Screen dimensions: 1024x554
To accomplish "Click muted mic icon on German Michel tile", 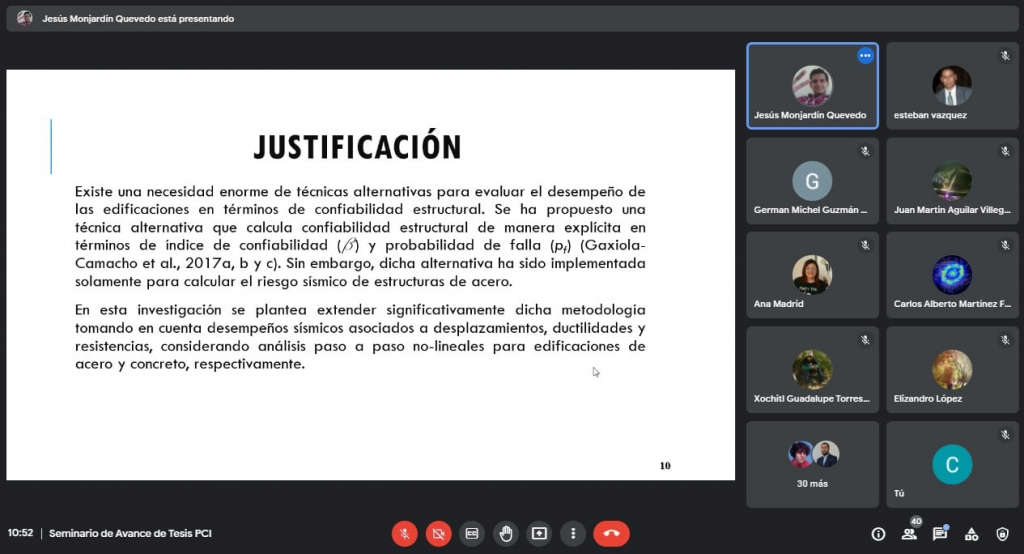I will 865,151.
